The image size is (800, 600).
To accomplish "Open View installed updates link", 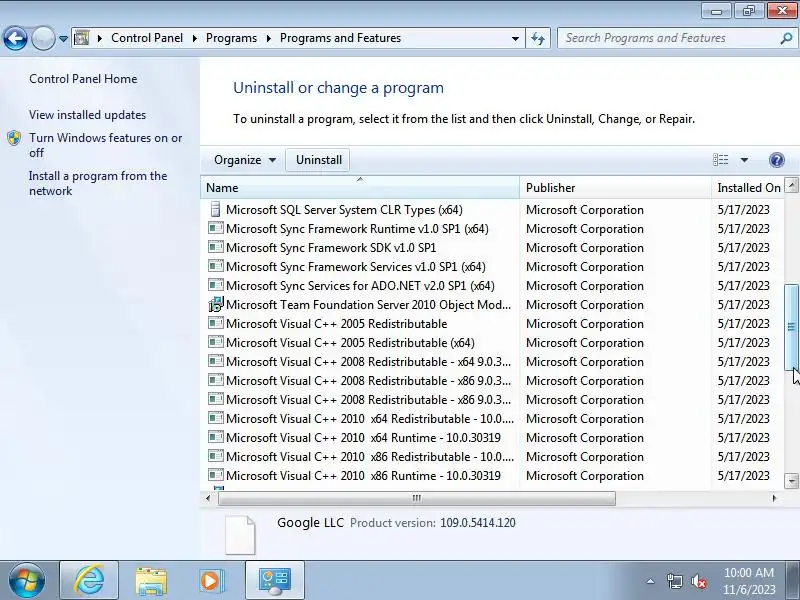I will tap(87, 115).
